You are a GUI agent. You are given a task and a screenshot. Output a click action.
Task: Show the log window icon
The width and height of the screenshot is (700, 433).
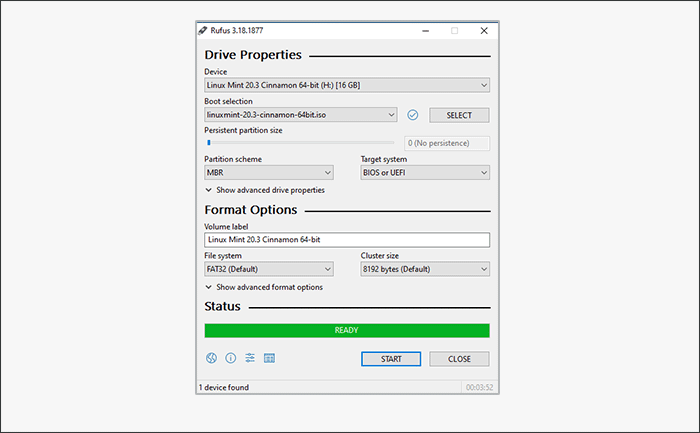(269, 358)
